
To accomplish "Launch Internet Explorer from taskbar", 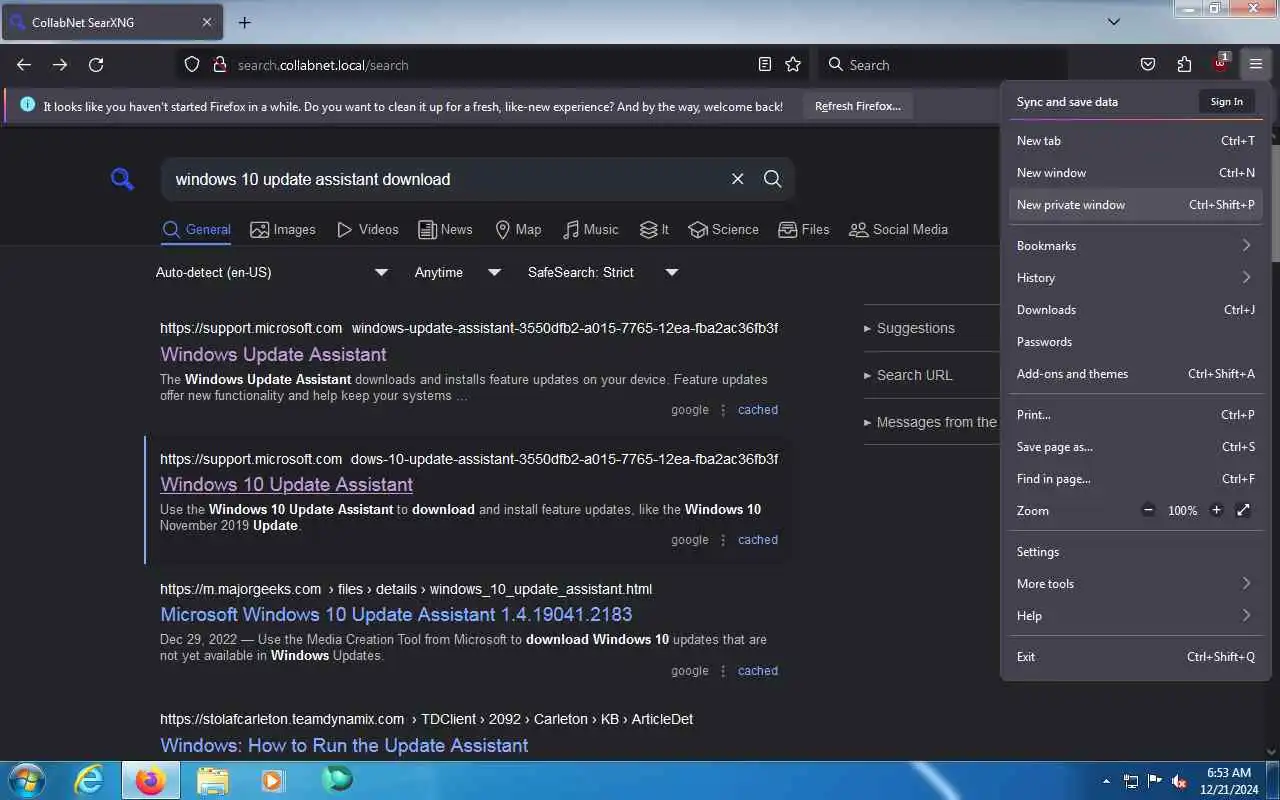I will coord(90,780).
